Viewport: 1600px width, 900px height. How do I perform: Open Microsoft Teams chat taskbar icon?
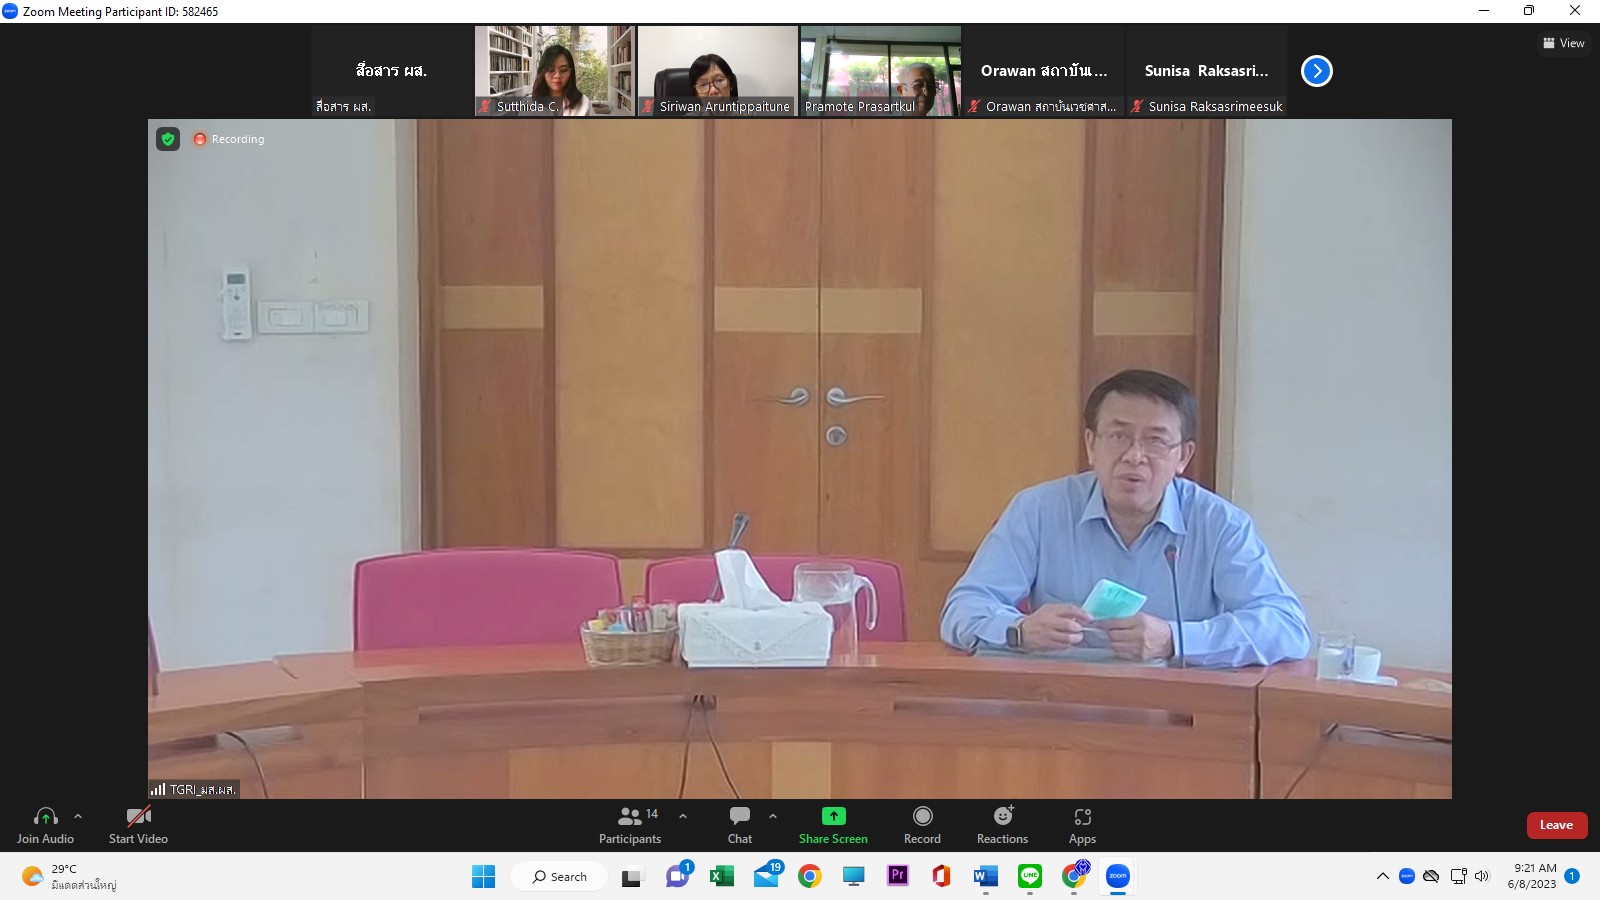tap(678, 877)
